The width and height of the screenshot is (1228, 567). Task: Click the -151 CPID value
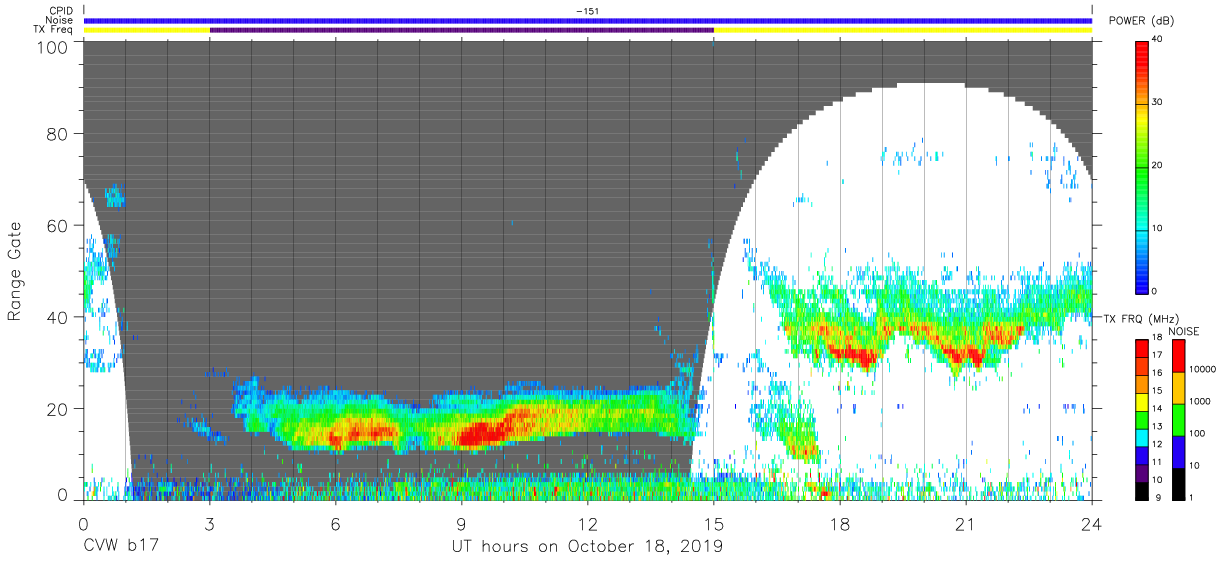click(588, 11)
